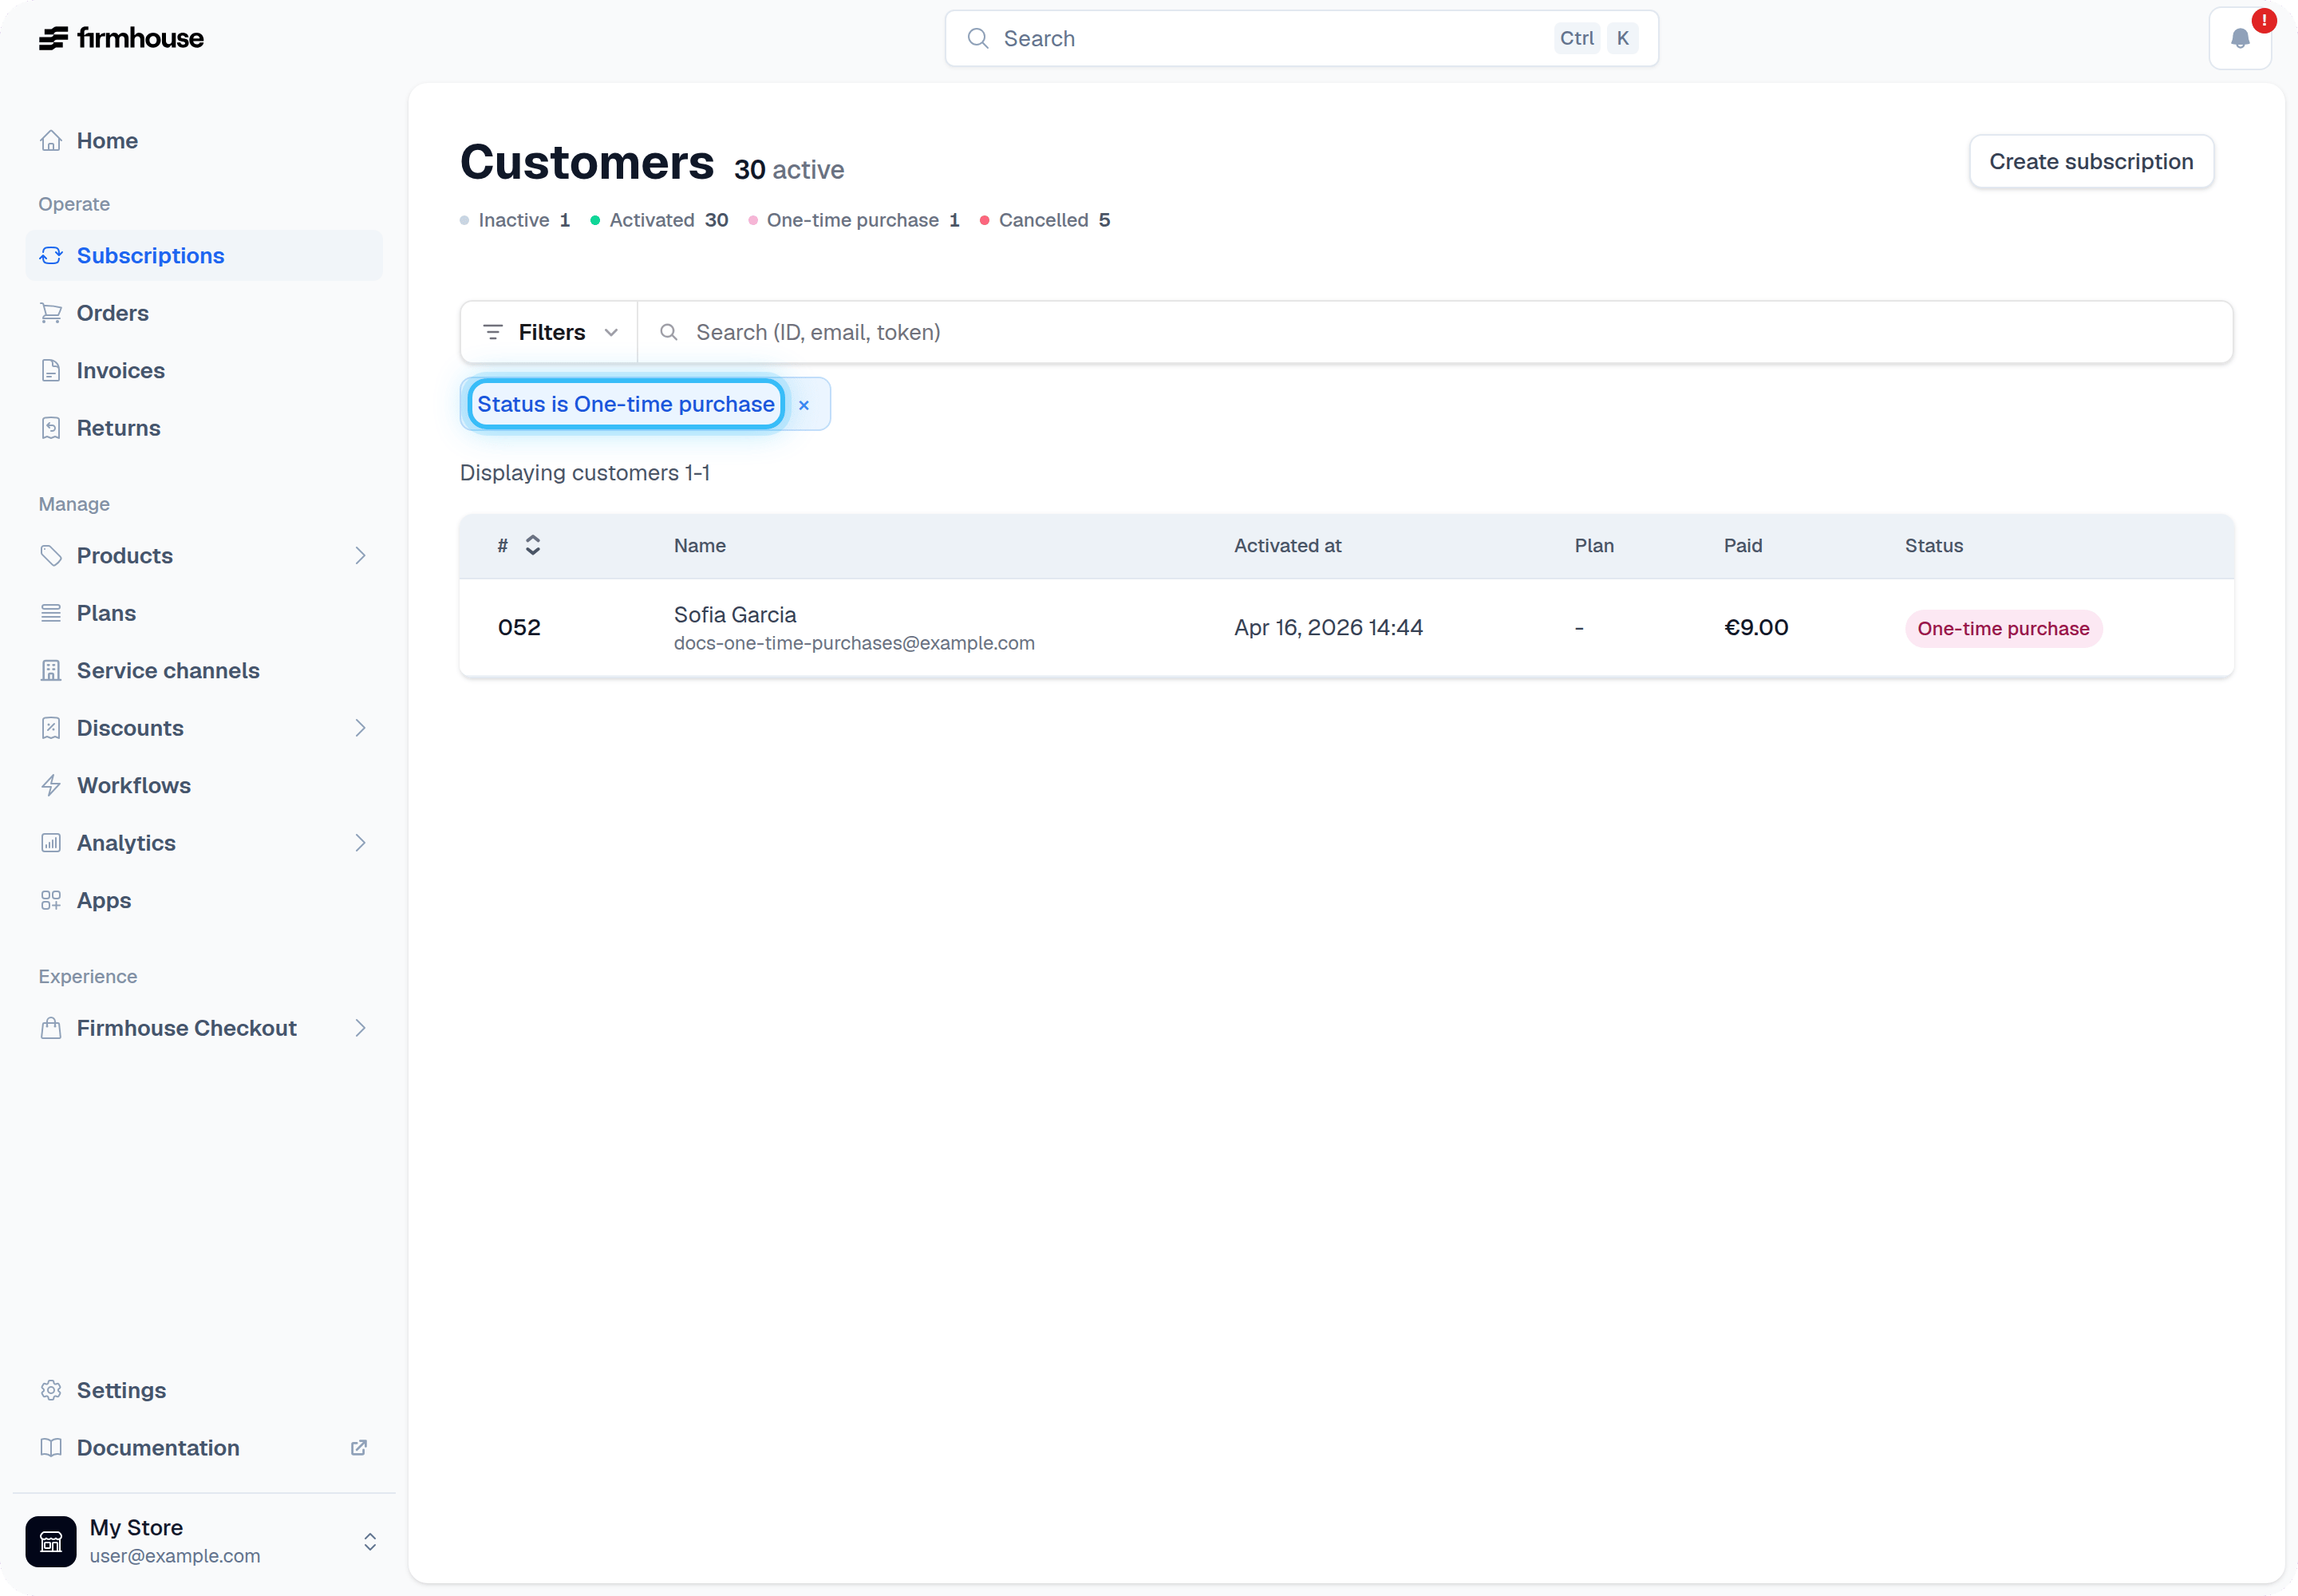Viewport: 2298px width, 1596px height.
Task: Click the Settings gear icon
Action: (51, 1390)
